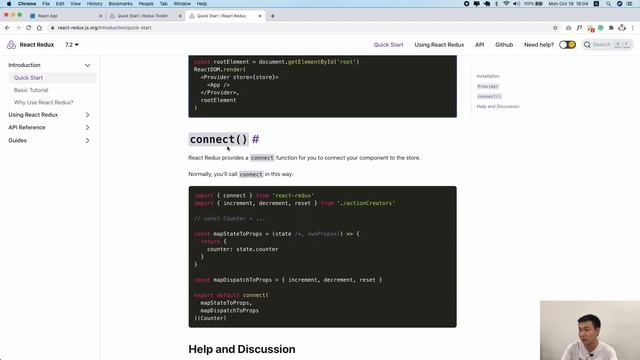Switch to the React App tab
Image resolution: width=640 pixels, height=360 pixels.
65,16
